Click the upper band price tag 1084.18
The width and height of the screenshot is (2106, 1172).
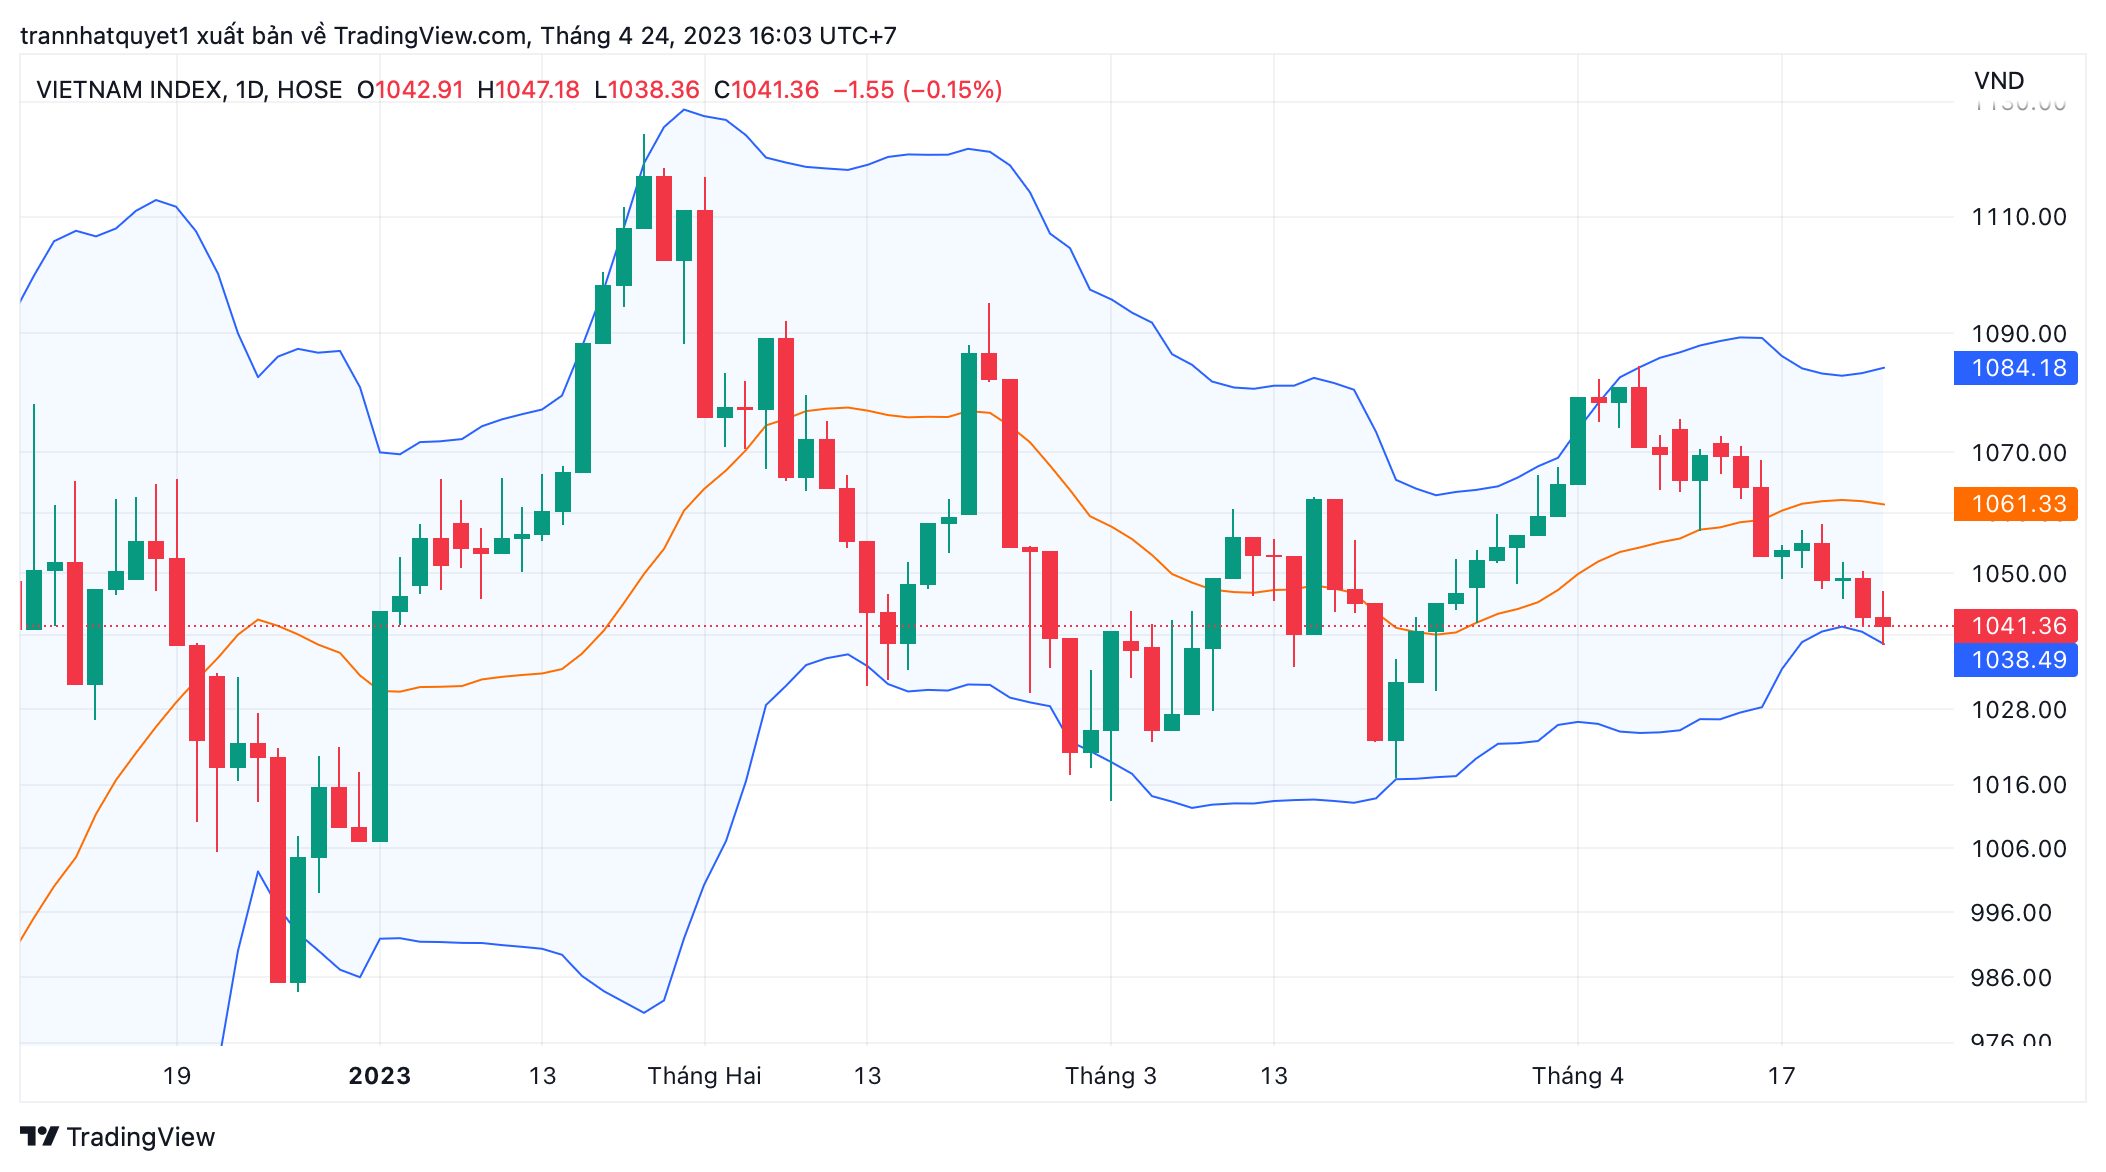pos(2015,368)
